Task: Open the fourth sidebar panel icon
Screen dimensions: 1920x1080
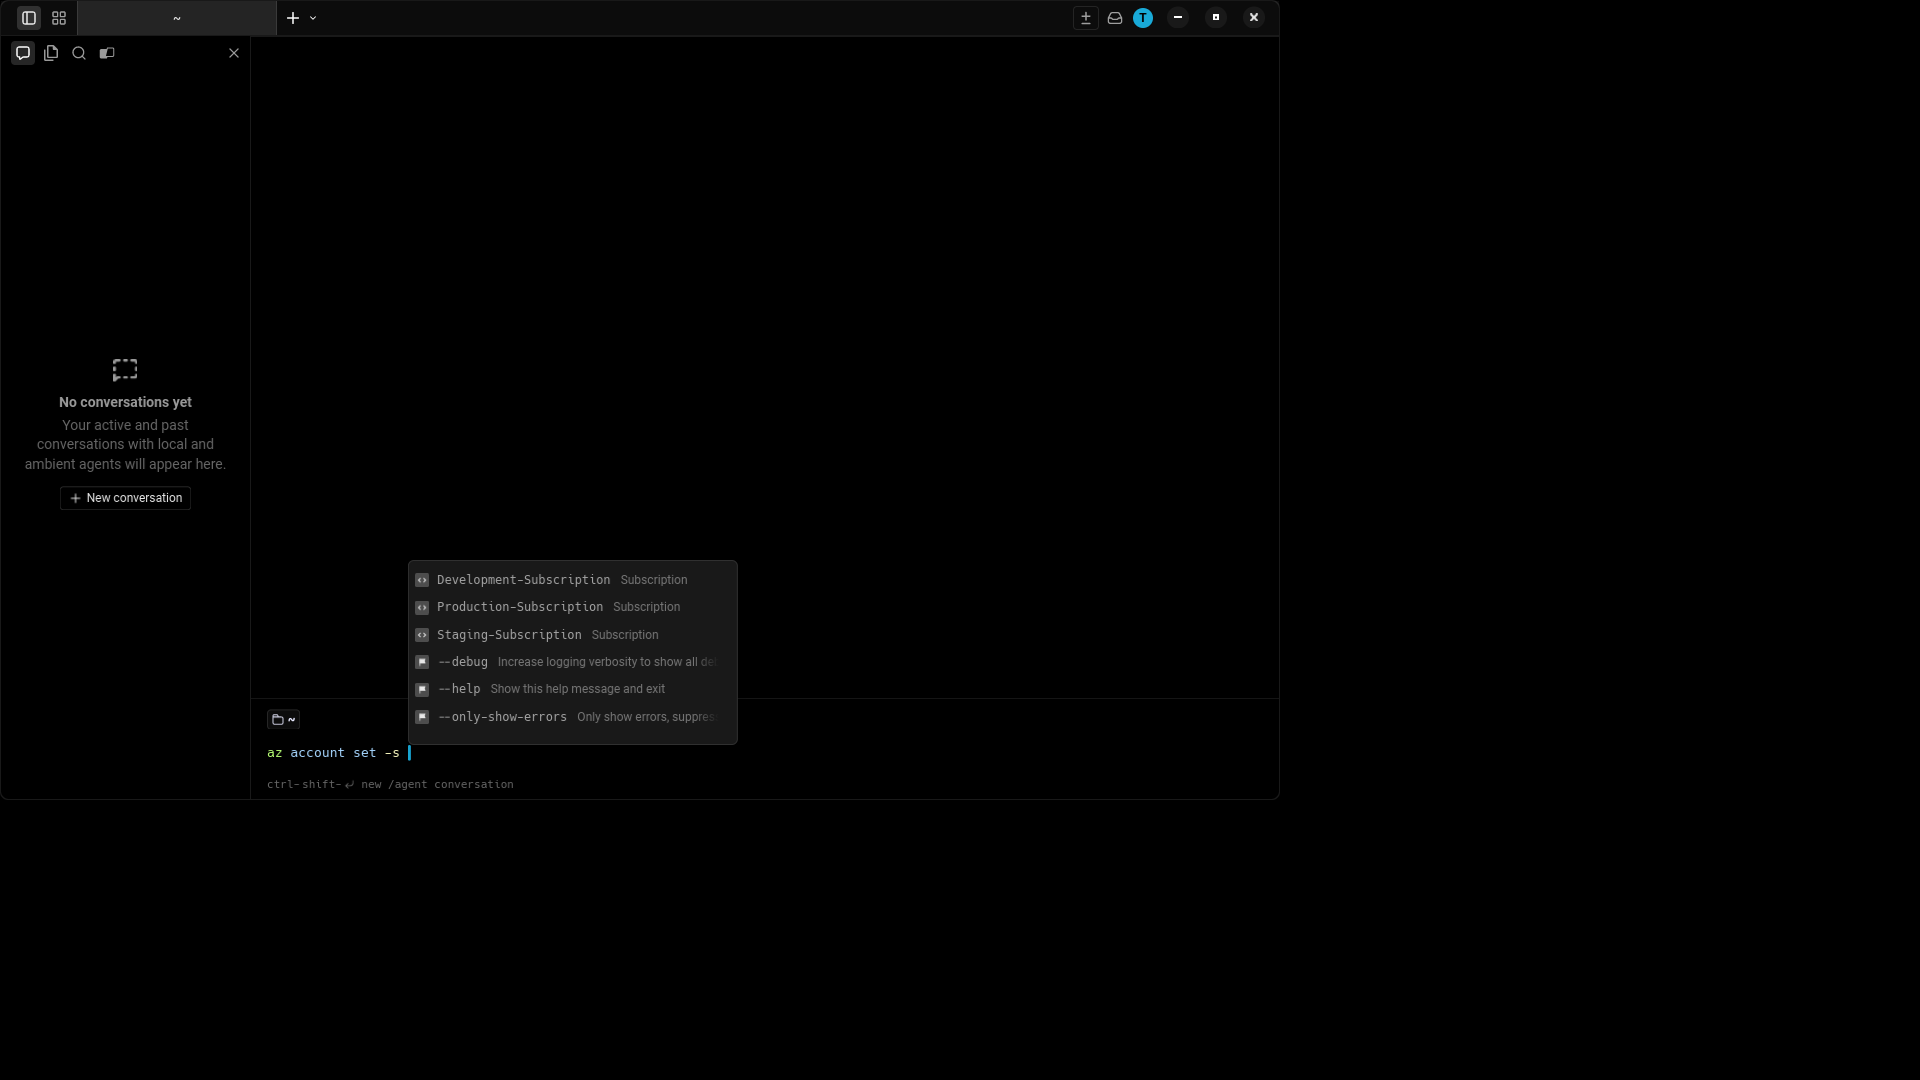Action: (107, 53)
